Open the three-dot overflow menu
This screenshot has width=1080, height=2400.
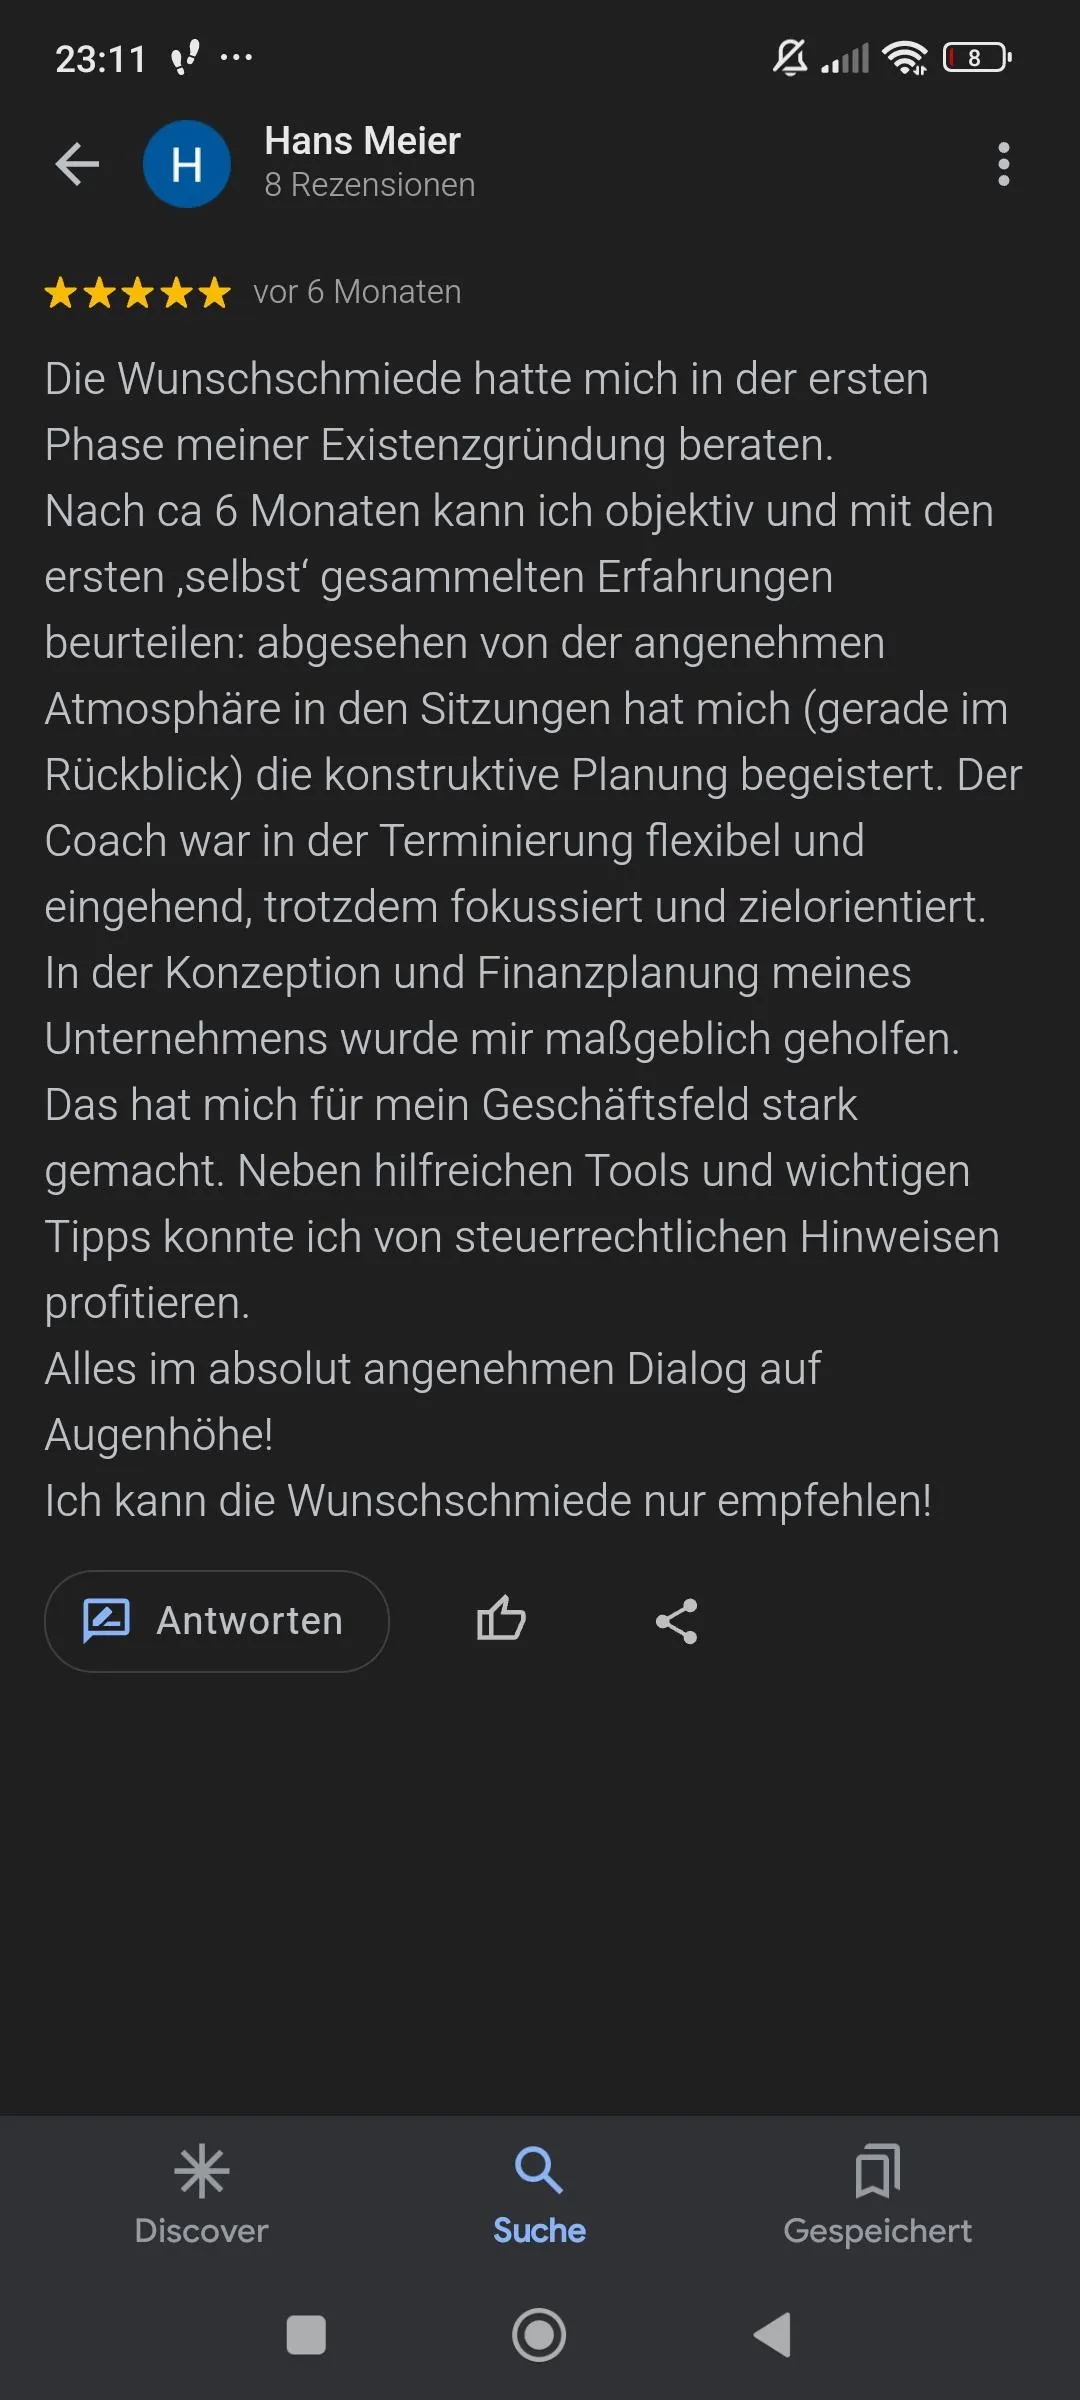click(x=1003, y=164)
